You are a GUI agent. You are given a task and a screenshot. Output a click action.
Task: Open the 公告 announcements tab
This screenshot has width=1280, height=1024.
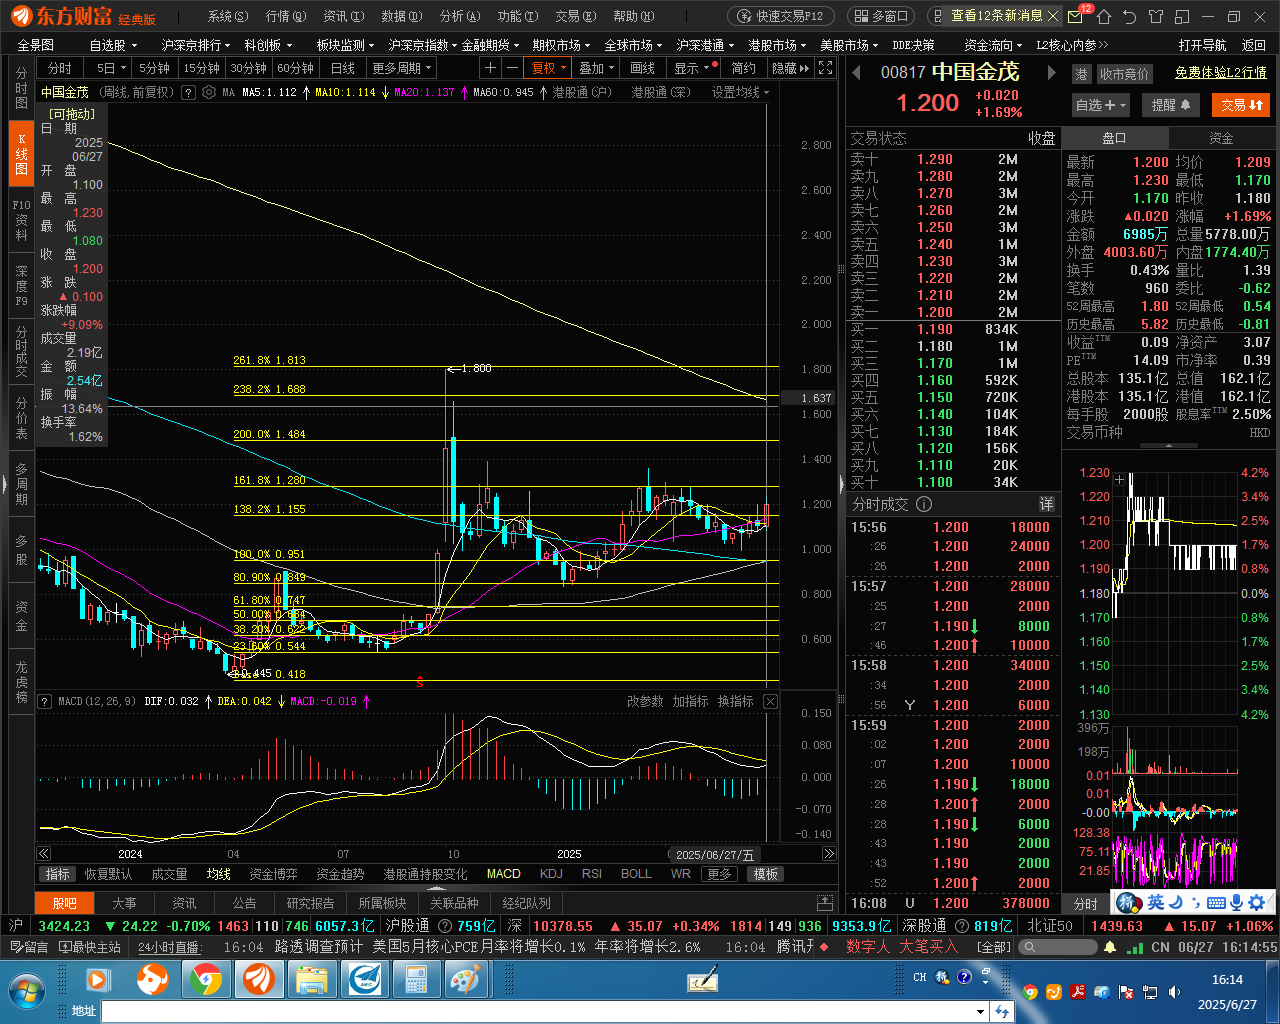245,903
